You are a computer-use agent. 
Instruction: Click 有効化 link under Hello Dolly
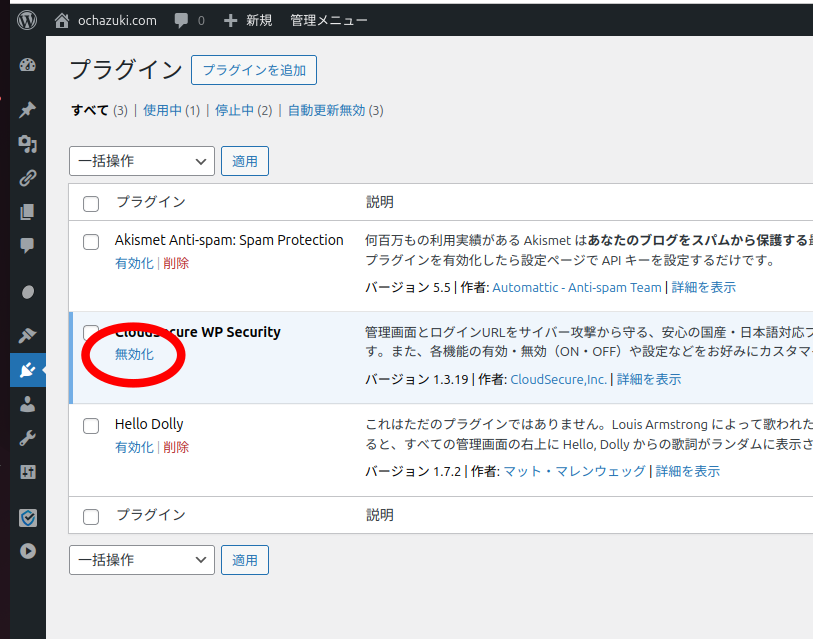point(134,447)
